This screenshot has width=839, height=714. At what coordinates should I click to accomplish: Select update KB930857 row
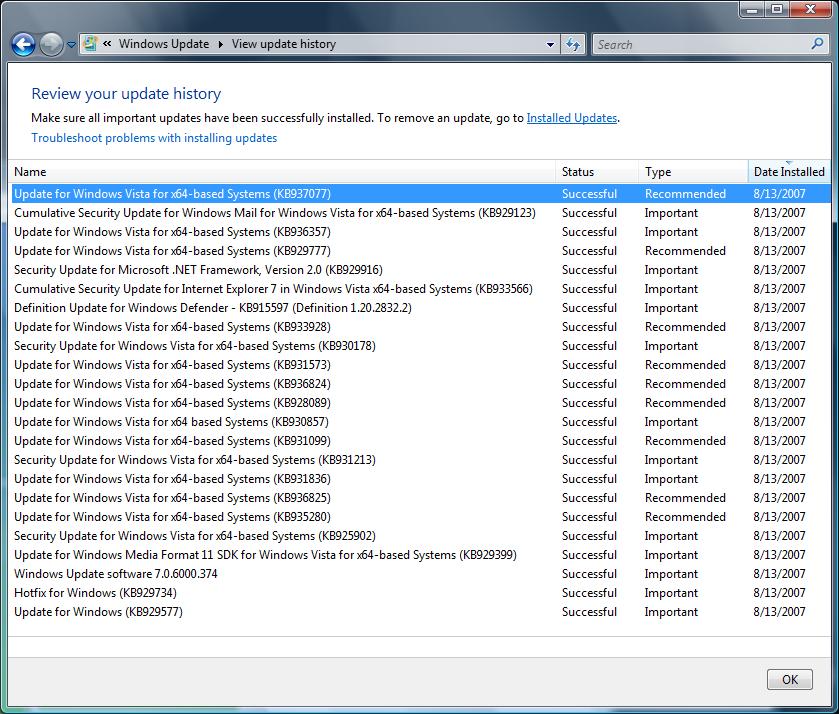(421, 422)
